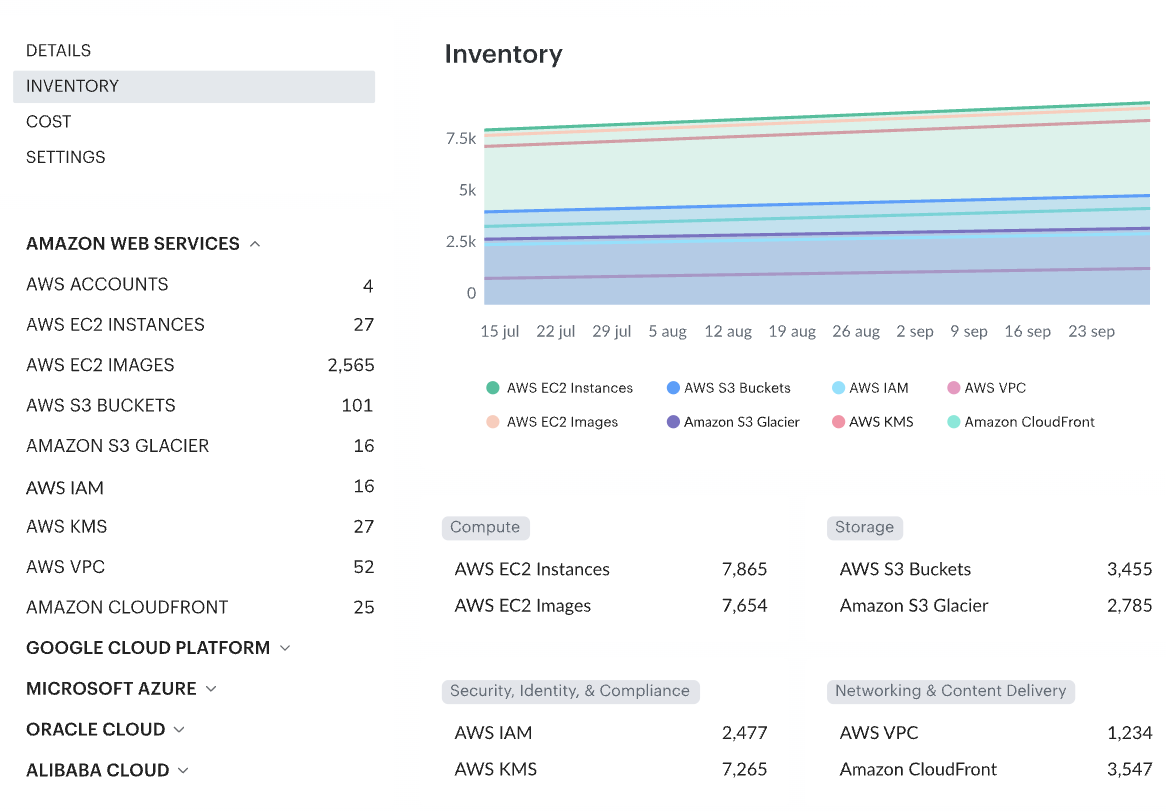Toggle AWS KMS legend dot
This screenshot has width=1166, height=812.
[x=838, y=422]
